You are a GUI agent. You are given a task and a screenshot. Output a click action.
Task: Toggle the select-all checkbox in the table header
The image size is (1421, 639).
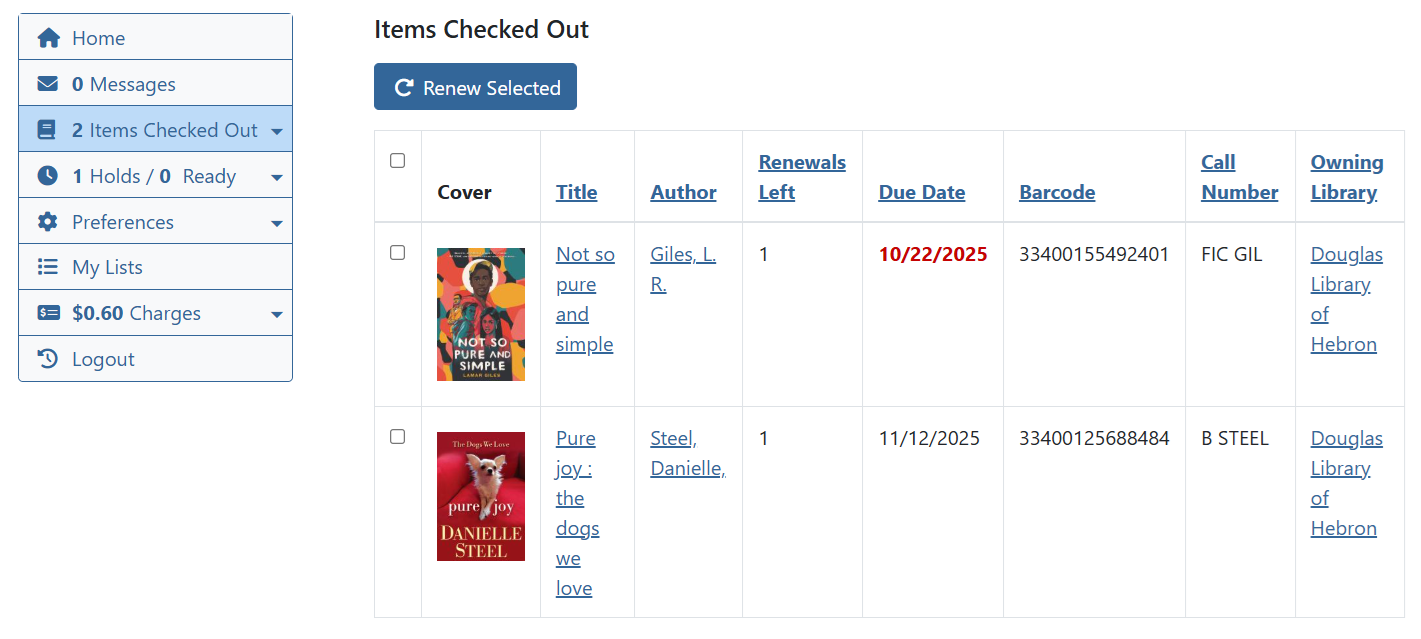(x=397, y=161)
